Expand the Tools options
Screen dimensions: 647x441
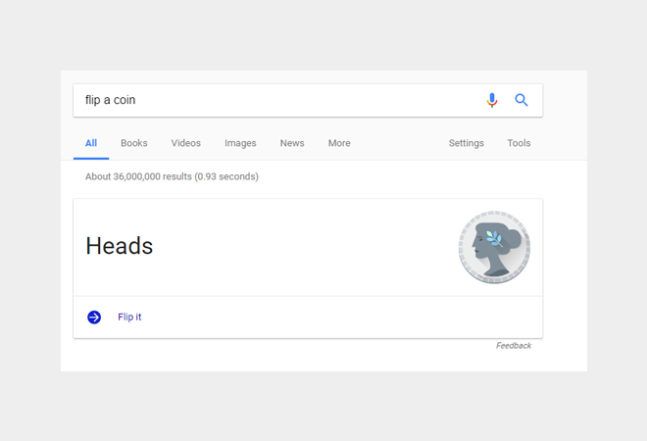click(x=519, y=143)
